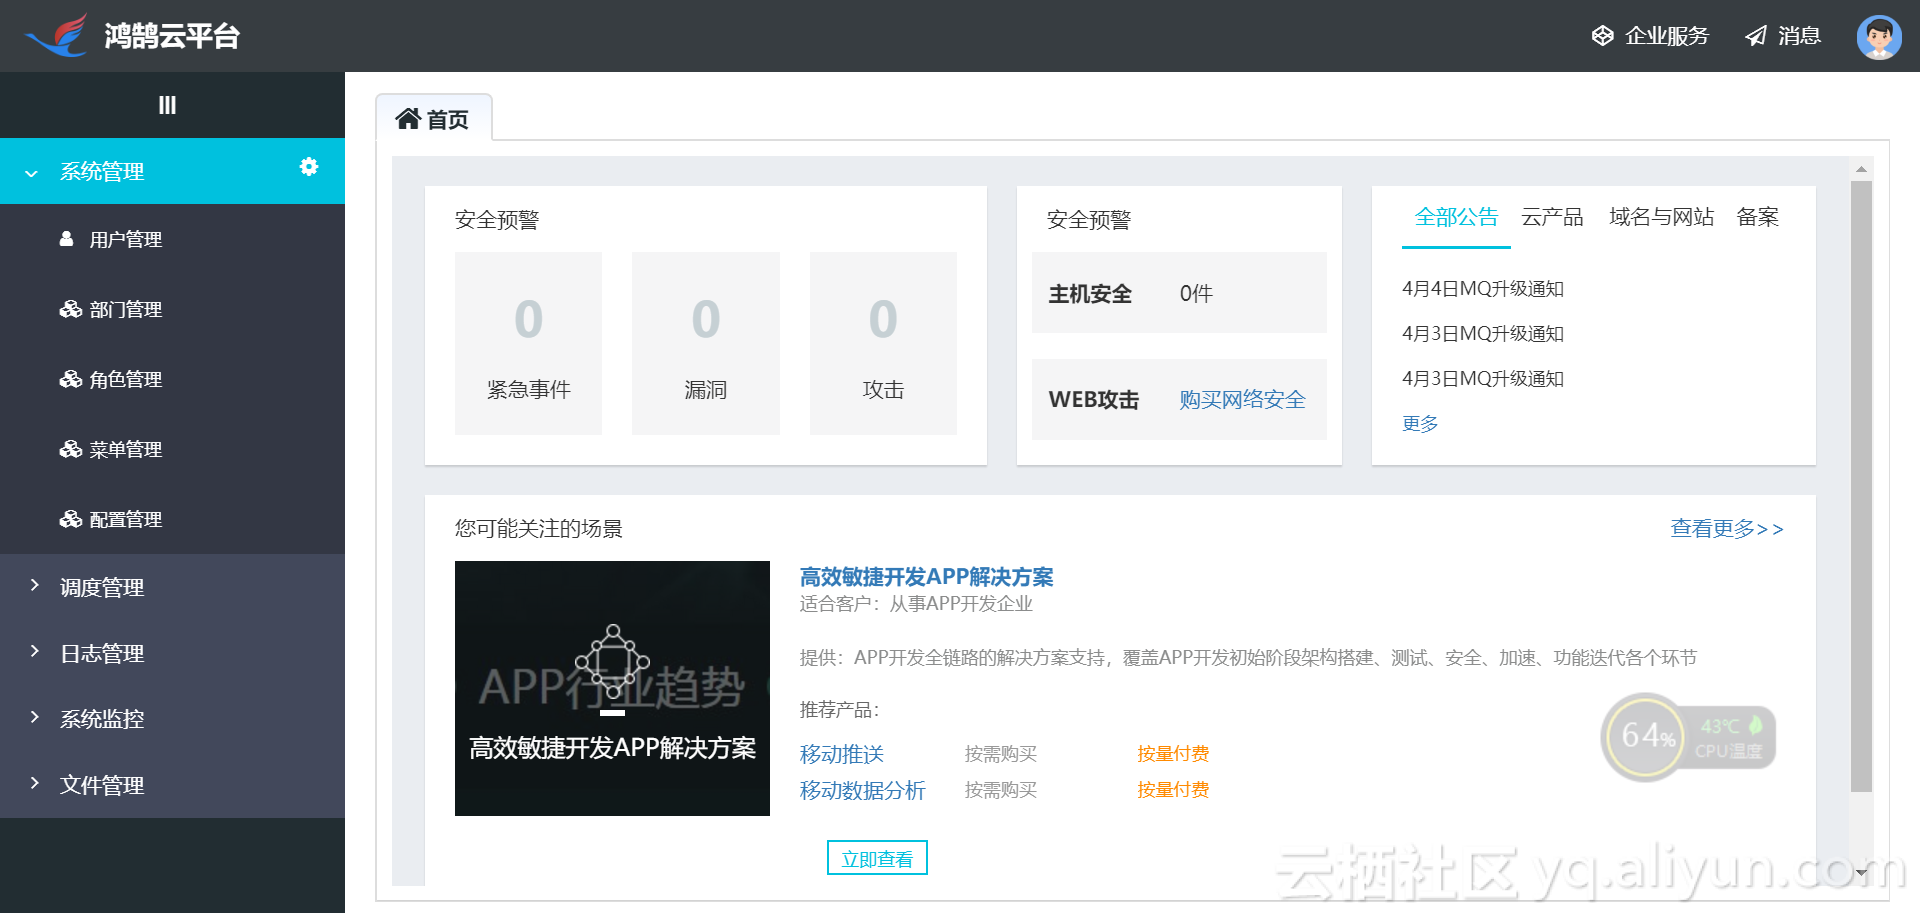
Task: Click the 菜单管理 cubes icon
Action: [70, 449]
